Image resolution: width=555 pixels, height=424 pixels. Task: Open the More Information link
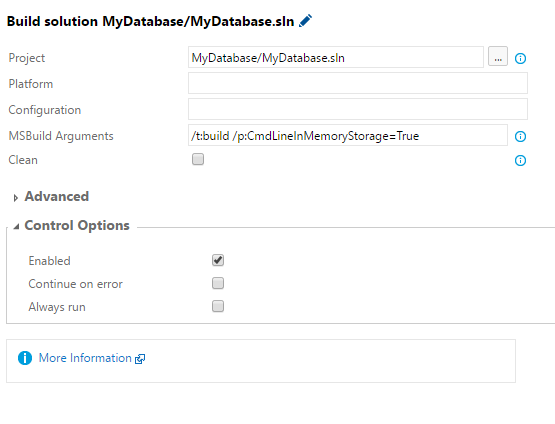(x=85, y=358)
